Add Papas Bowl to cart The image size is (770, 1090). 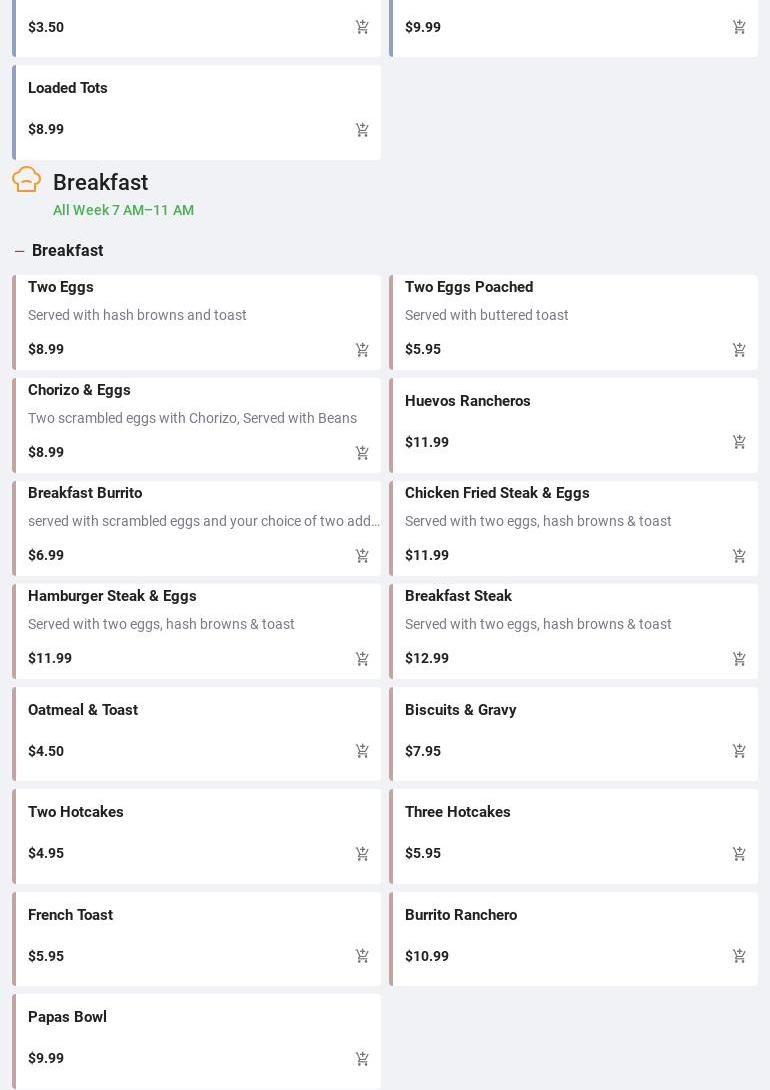362,1059
